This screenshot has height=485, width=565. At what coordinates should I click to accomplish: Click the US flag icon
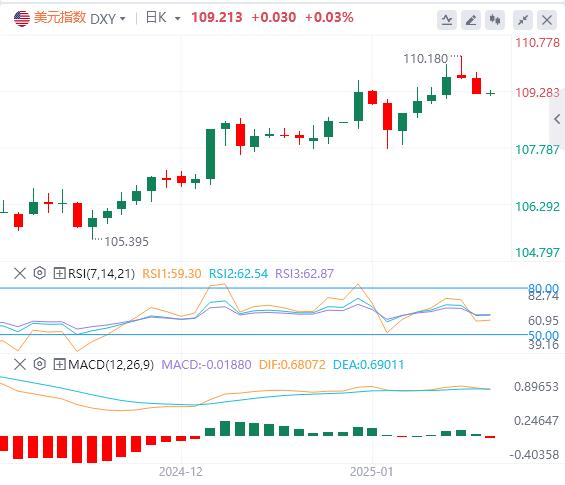[x=22, y=18]
